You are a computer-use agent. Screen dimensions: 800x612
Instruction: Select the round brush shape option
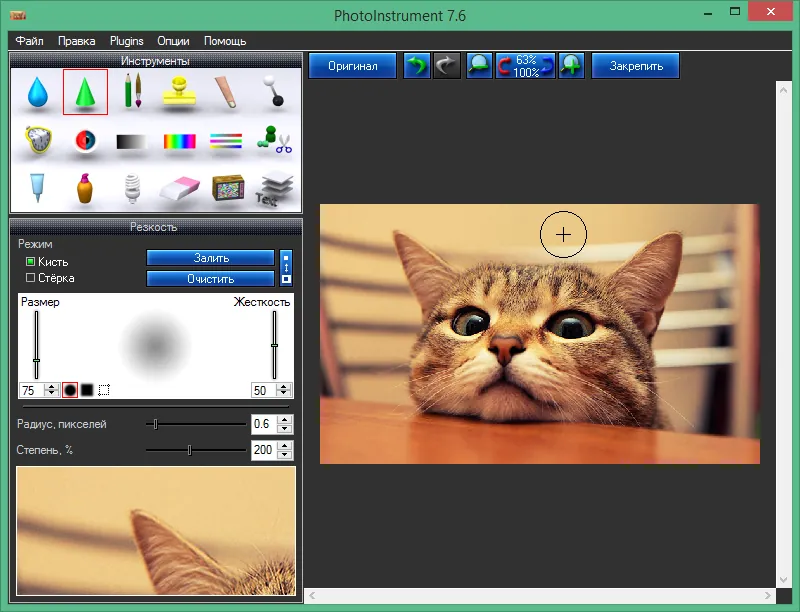pos(70,391)
